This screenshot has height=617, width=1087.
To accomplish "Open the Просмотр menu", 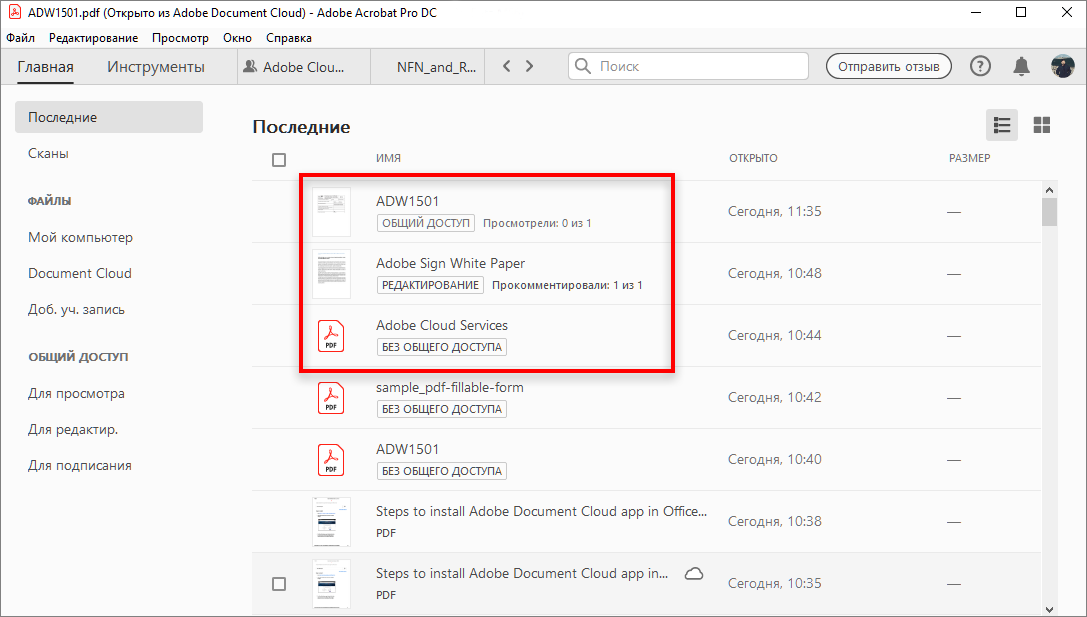I will click(180, 38).
